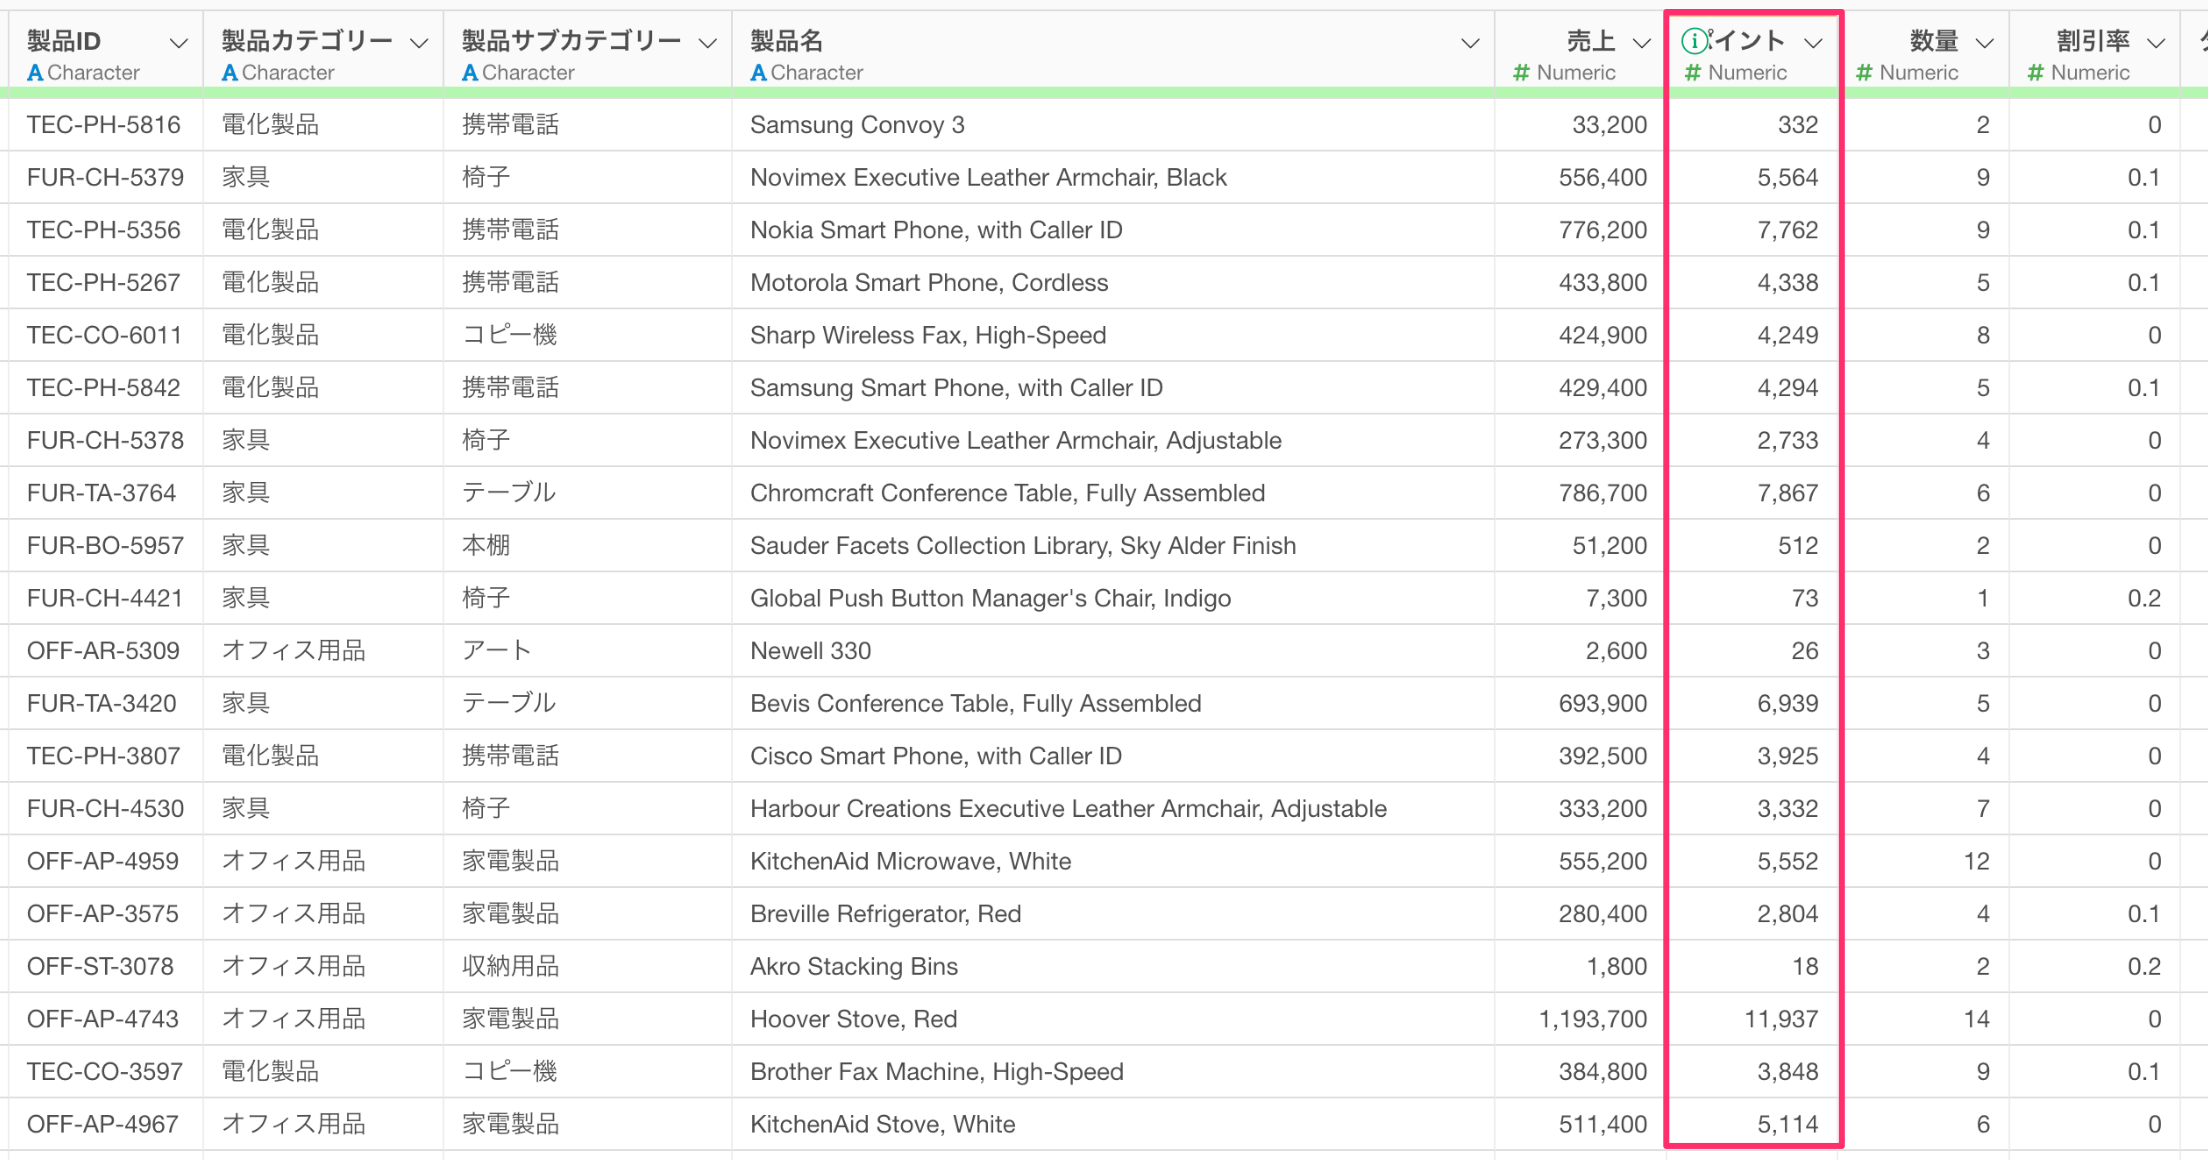Open the 数量 column dropdown chevron
Screen dimensions: 2208x1160
(1985, 43)
